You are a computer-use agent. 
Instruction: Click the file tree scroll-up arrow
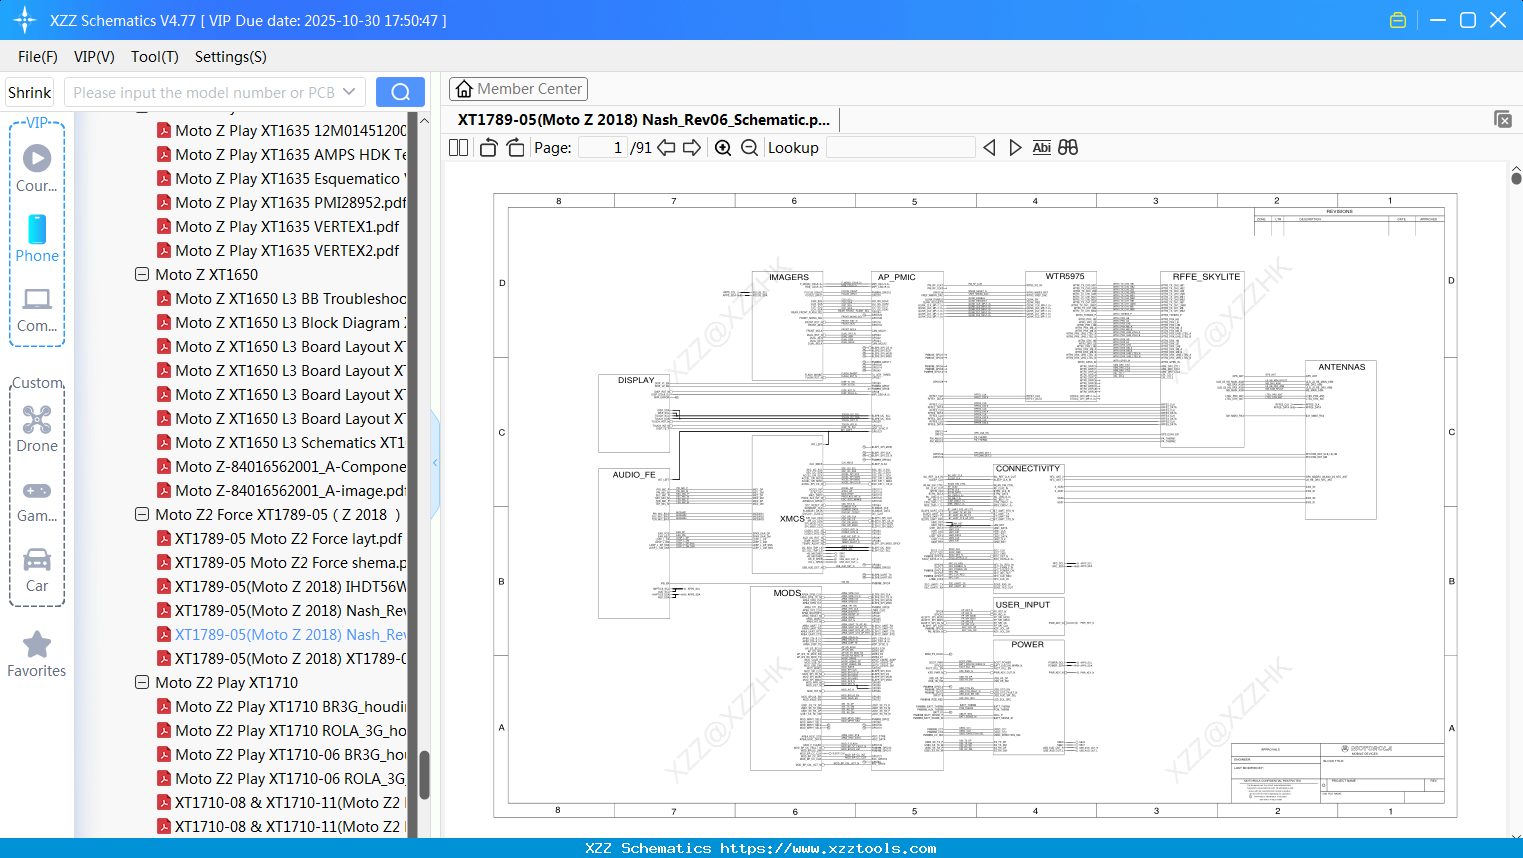(424, 120)
